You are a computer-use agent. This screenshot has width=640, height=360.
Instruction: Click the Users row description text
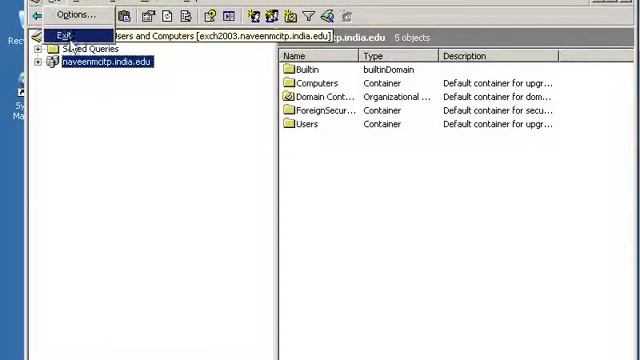[x=498, y=124]
